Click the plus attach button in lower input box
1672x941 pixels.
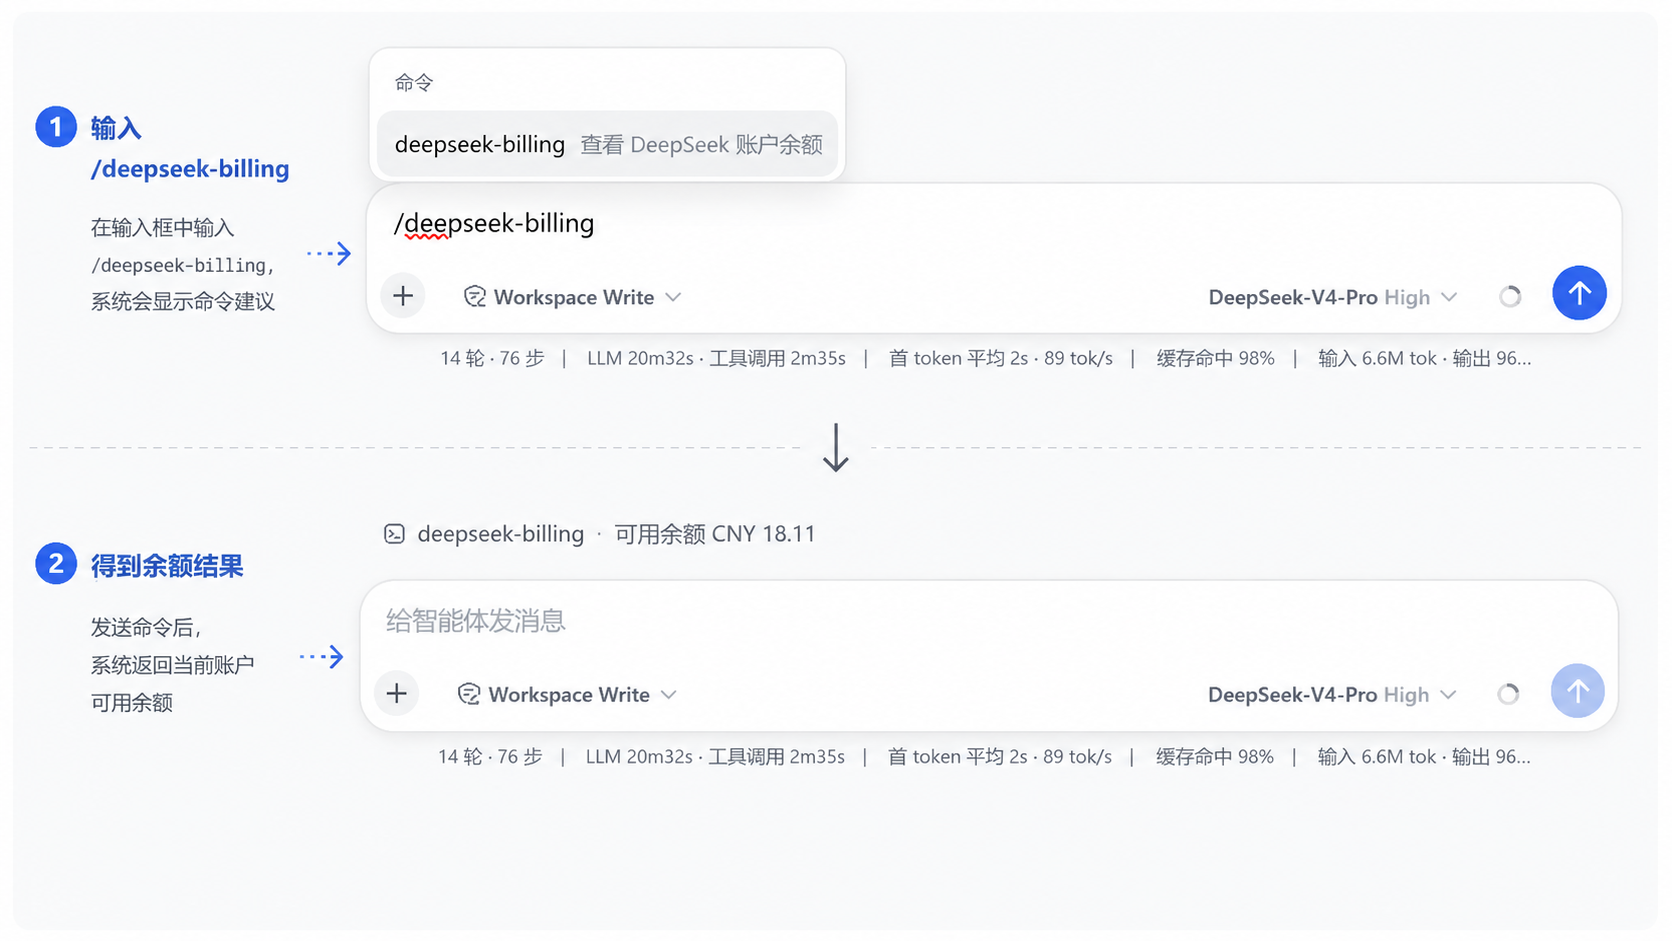[397, 693]
